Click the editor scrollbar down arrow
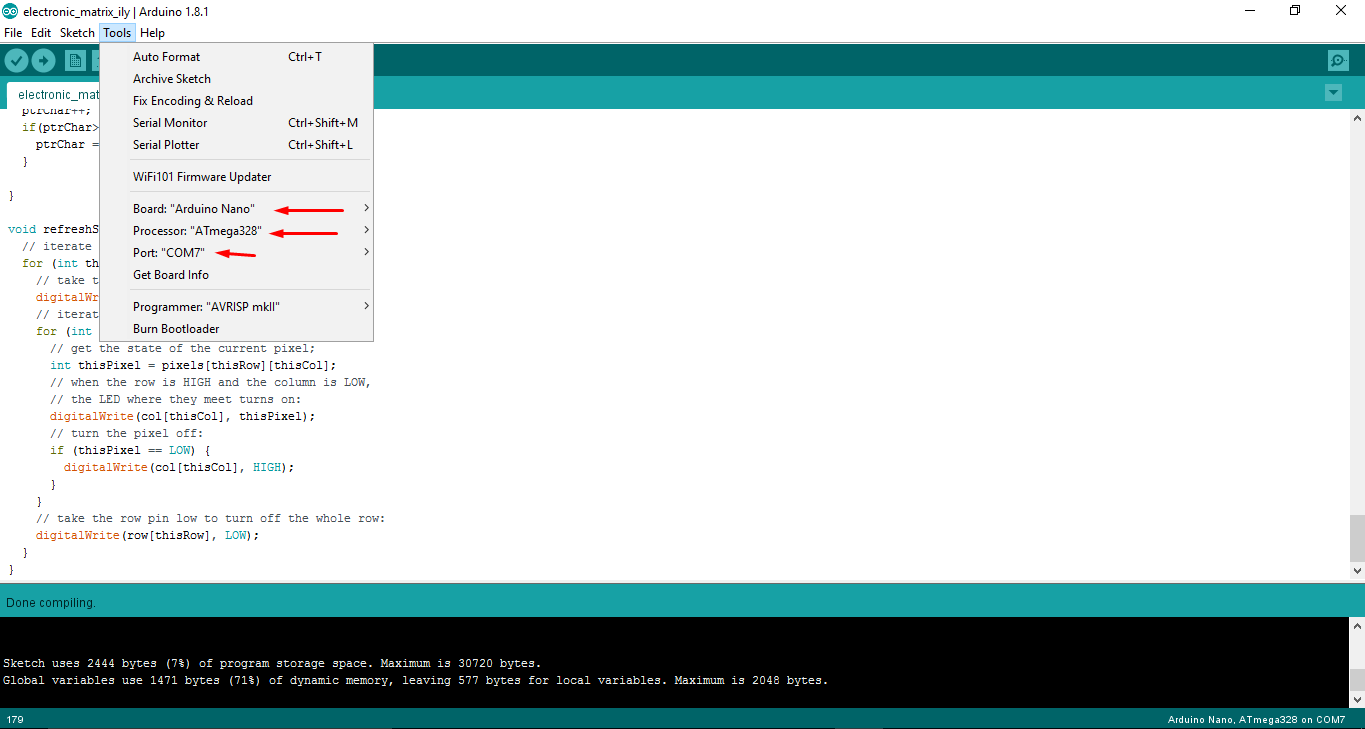The height and width of the screenshot is (729, 1365). click(x=1357, y=571)
